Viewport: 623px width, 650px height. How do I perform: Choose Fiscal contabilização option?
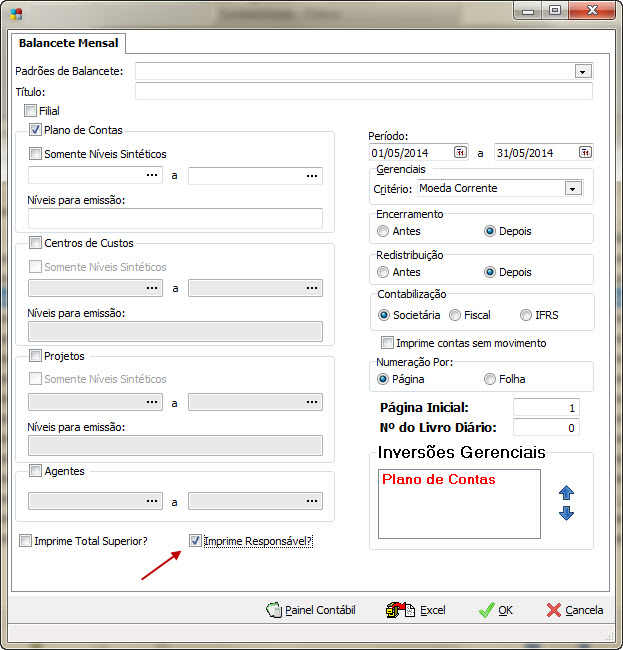click(455, 315)
